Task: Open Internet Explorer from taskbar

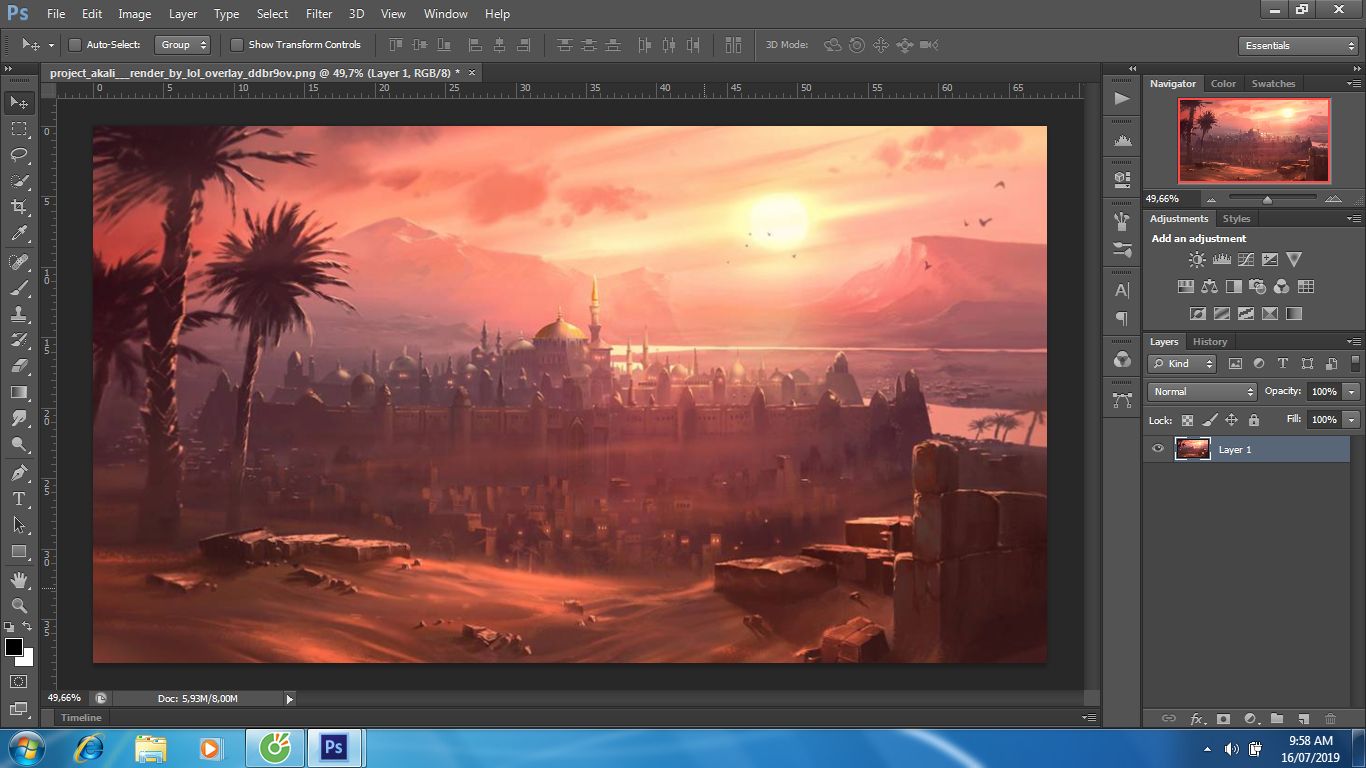Action: click(x=90, y=748)
